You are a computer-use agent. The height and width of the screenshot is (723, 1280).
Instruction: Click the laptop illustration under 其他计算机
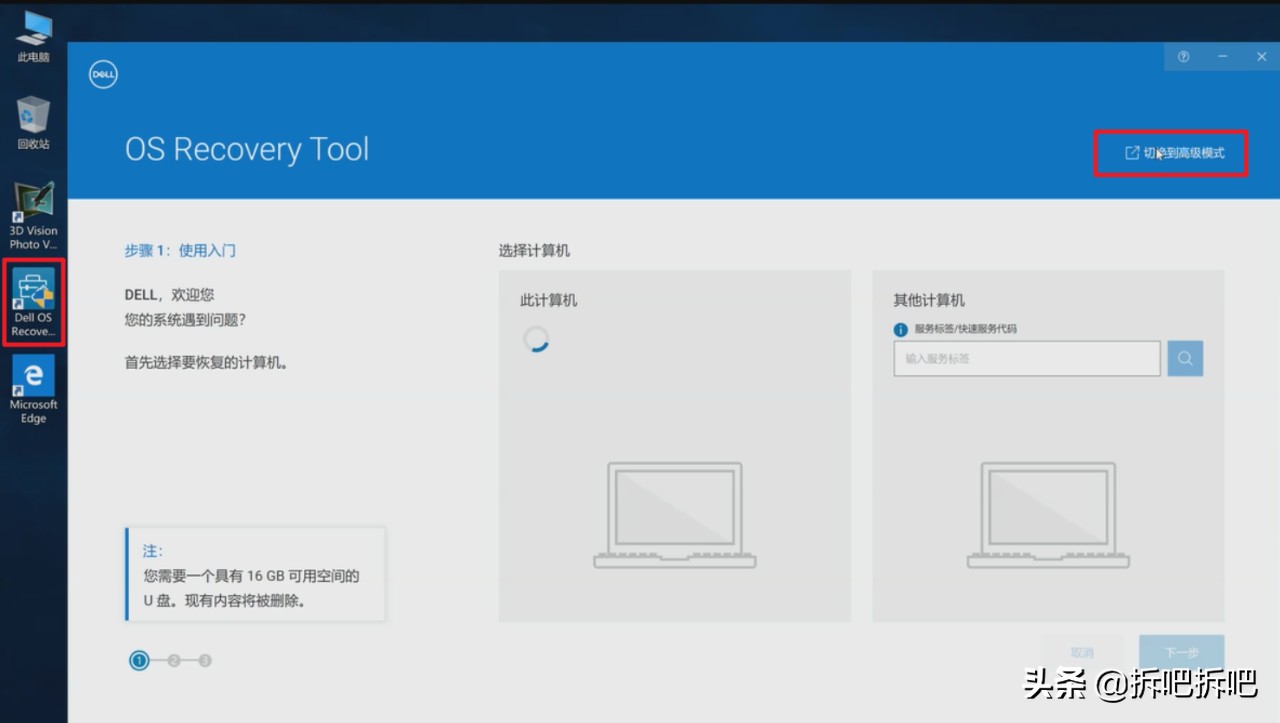pos(1048,515)
